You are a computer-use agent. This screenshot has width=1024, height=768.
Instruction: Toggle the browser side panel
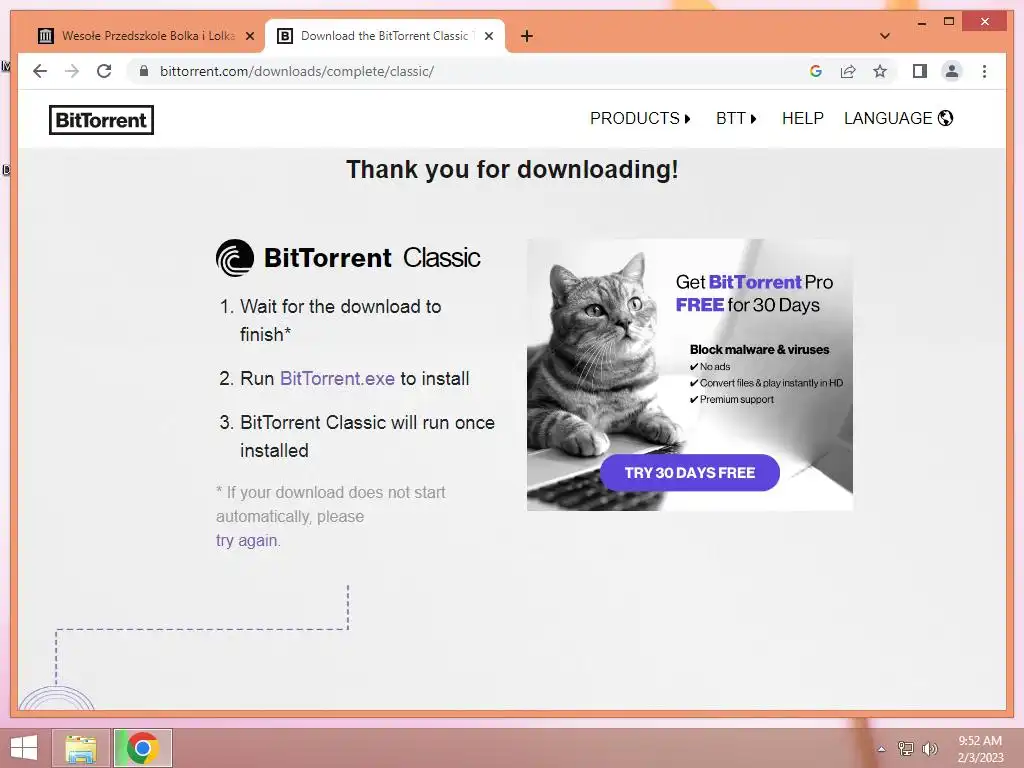[920, 71]
